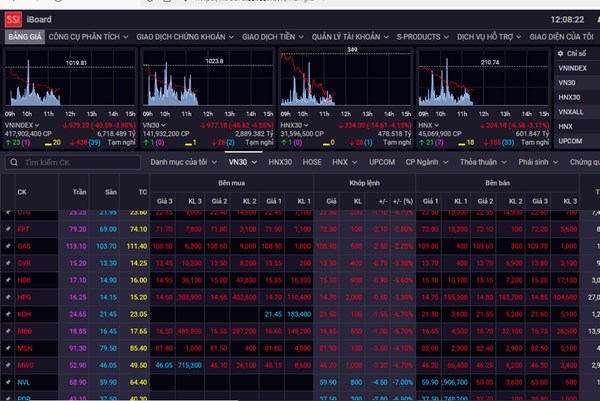Open the VN30 chart selector dropdown

tap(154, 125)
